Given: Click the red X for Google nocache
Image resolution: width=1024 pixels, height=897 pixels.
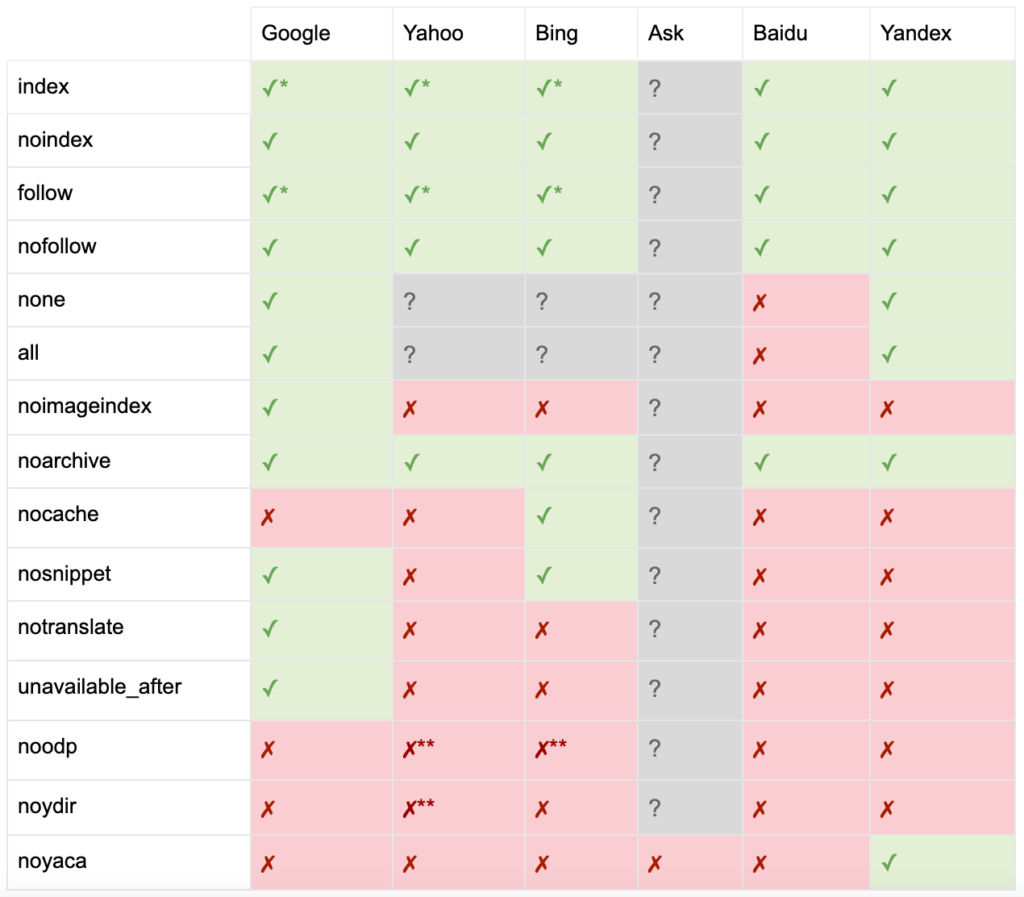Looking at the screenshot, I should 268,517.
